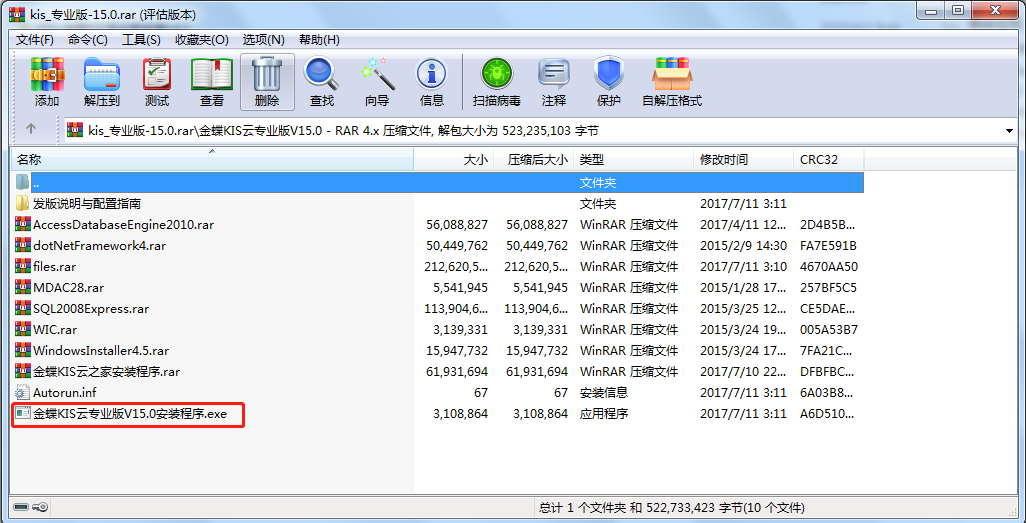The height and width of the screenshot is (523, 1026).
Task: Click the archive icon beside MDAC28.rar
Action: [x=22, y=287]
